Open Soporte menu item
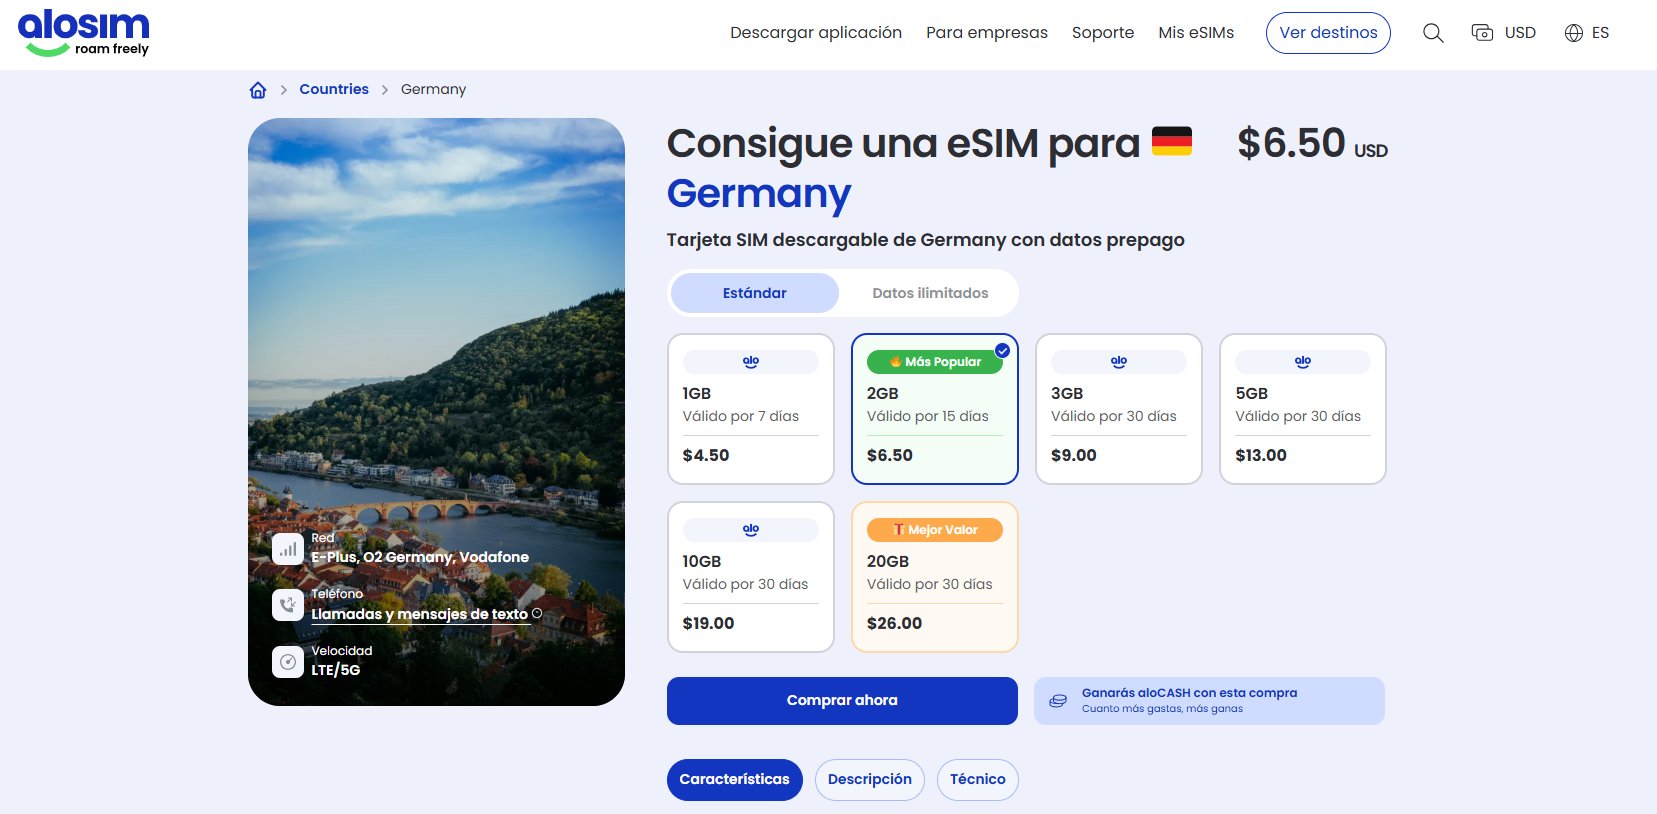 (1103, 33)
